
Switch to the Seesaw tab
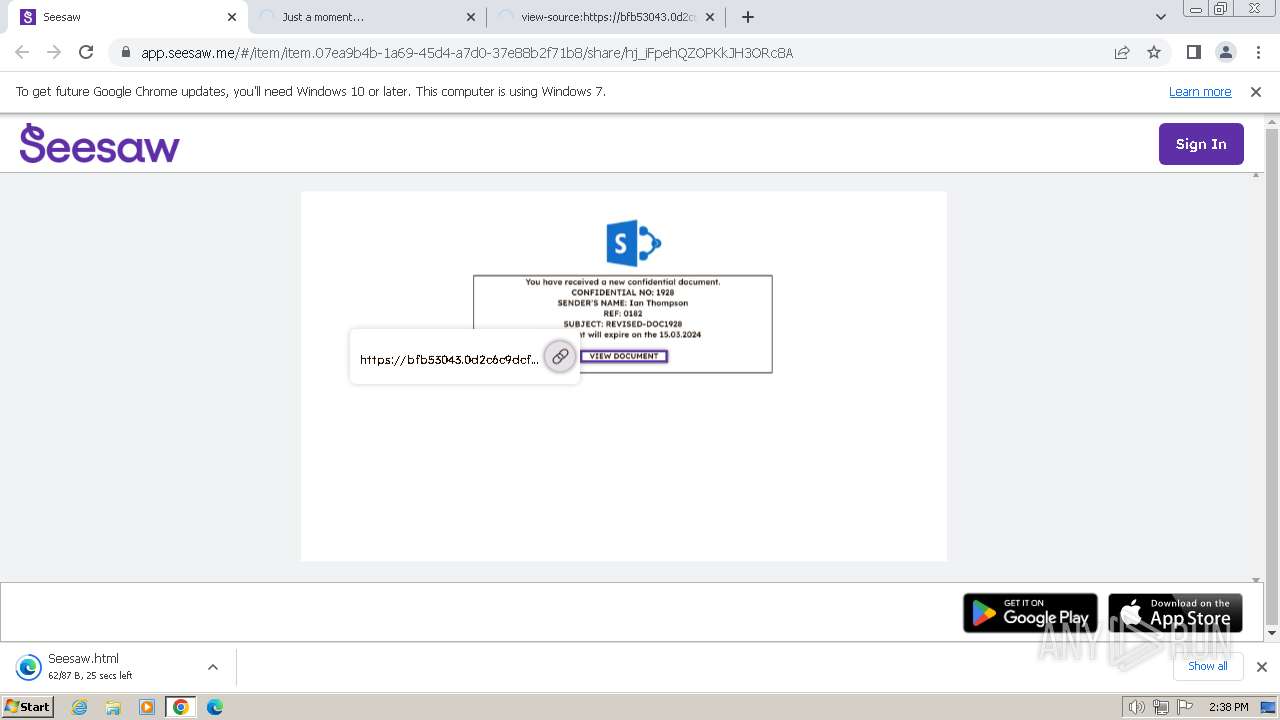130,17
